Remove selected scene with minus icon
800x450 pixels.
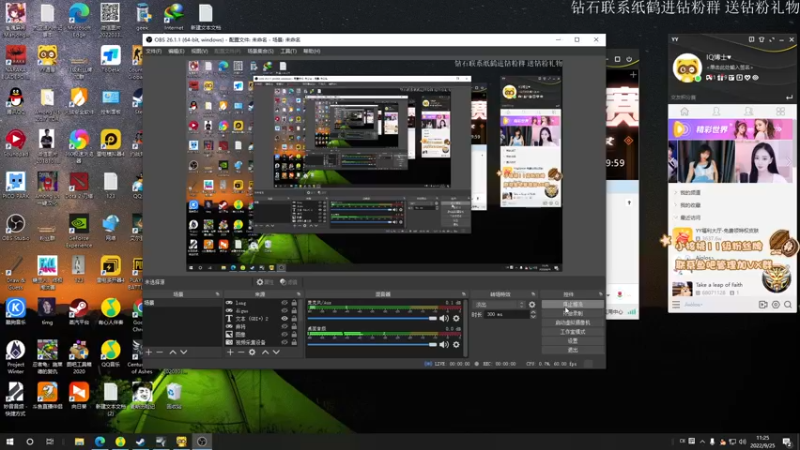[159, 352]
